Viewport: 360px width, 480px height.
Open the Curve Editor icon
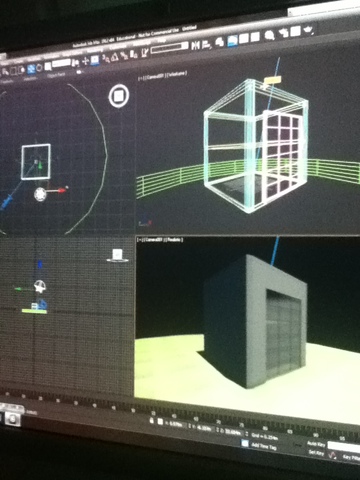pos(244,38)
